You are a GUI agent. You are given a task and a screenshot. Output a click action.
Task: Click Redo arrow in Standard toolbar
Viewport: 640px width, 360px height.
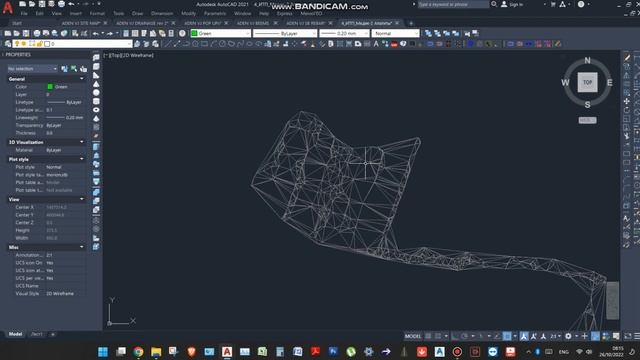pos(110,33)
